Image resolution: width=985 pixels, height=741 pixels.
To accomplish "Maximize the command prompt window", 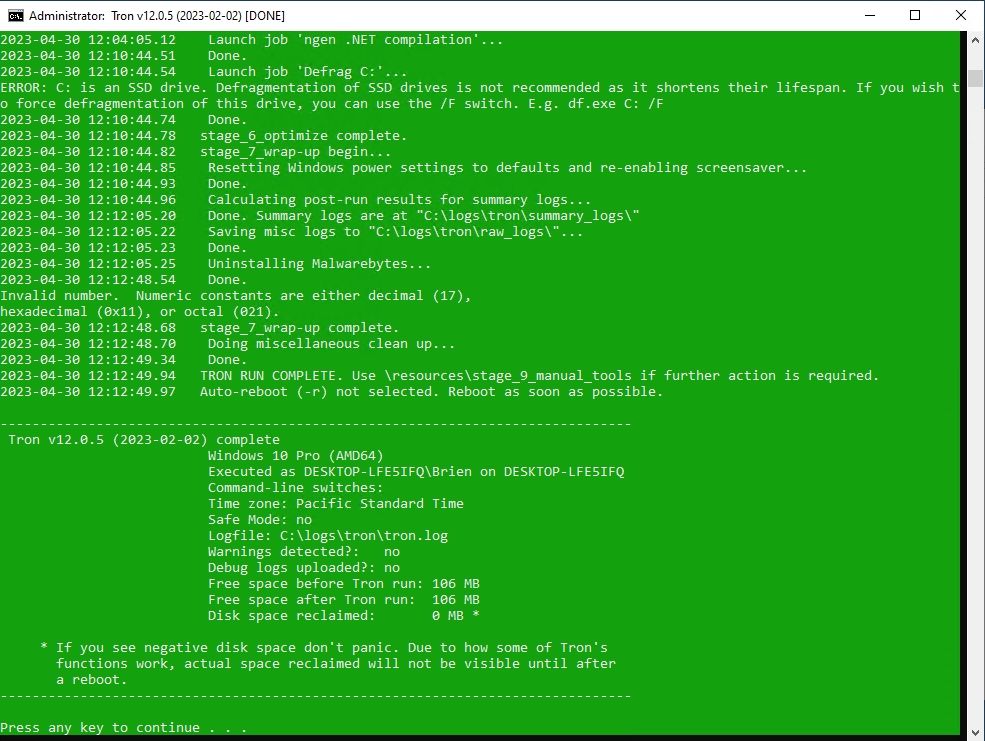I will coord(913,15).
